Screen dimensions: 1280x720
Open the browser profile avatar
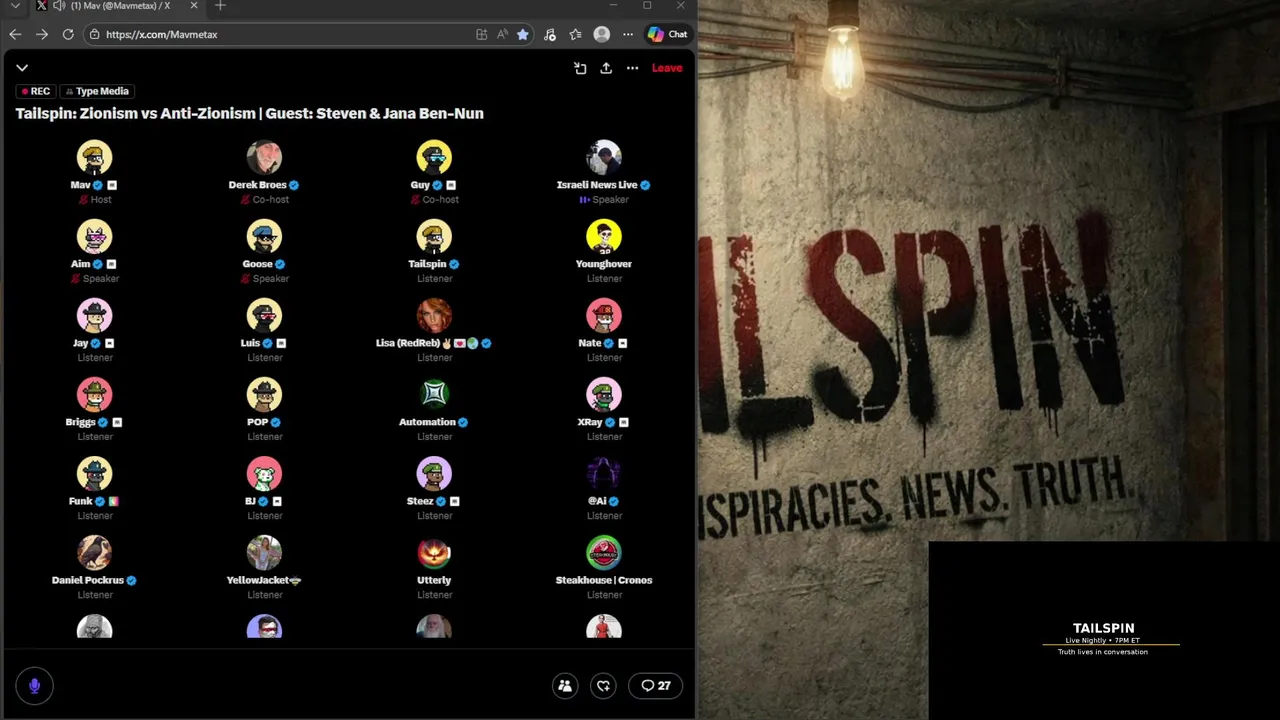(x=602, y=34)
